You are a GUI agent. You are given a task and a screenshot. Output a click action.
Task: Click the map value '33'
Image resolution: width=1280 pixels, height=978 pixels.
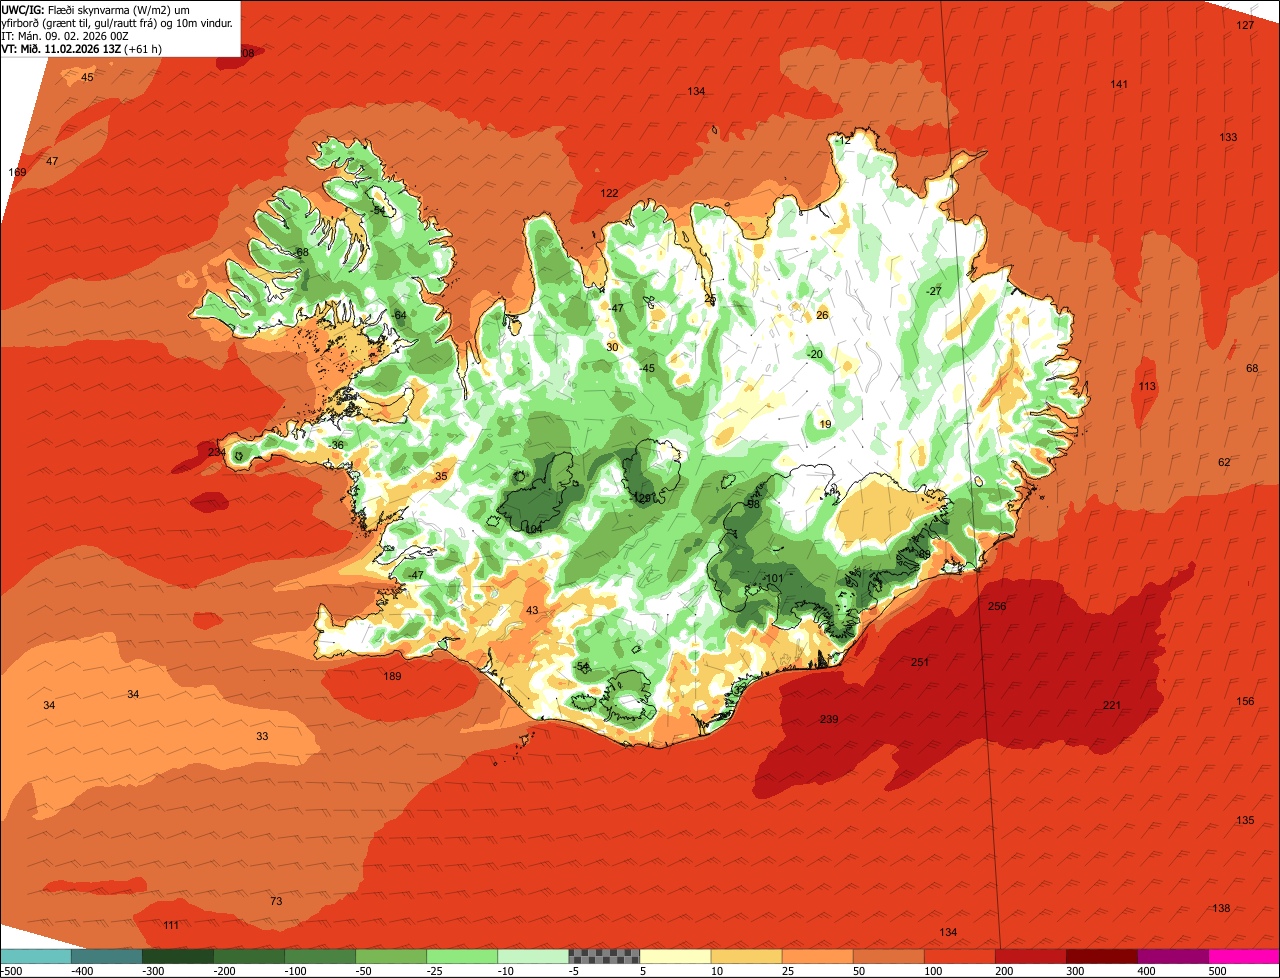coord(262,737)
